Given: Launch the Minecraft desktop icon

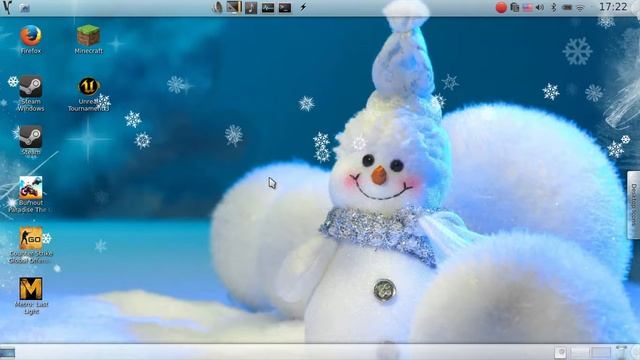Looking at the screenshot, I should 89,39.
